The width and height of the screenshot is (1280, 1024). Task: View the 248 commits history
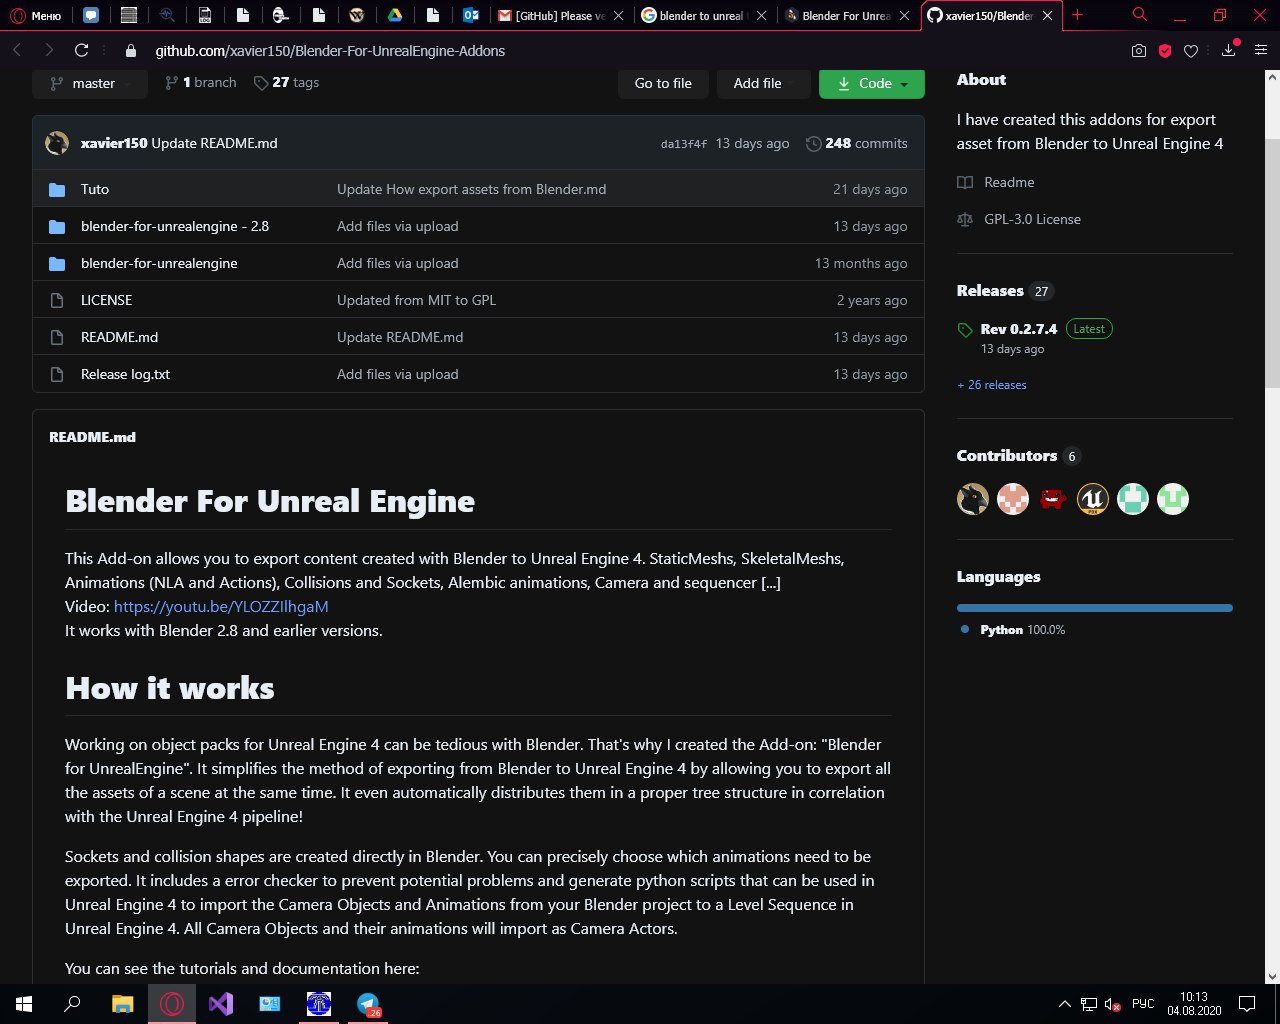click(x=857, y=143)
